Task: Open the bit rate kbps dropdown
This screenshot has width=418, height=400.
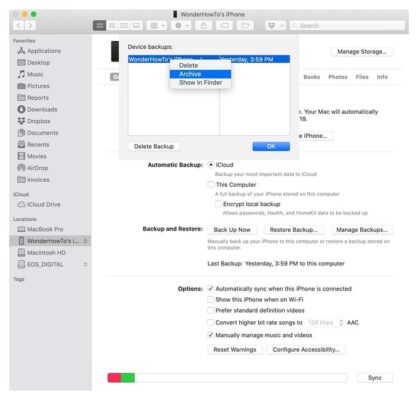Action: 325,322
